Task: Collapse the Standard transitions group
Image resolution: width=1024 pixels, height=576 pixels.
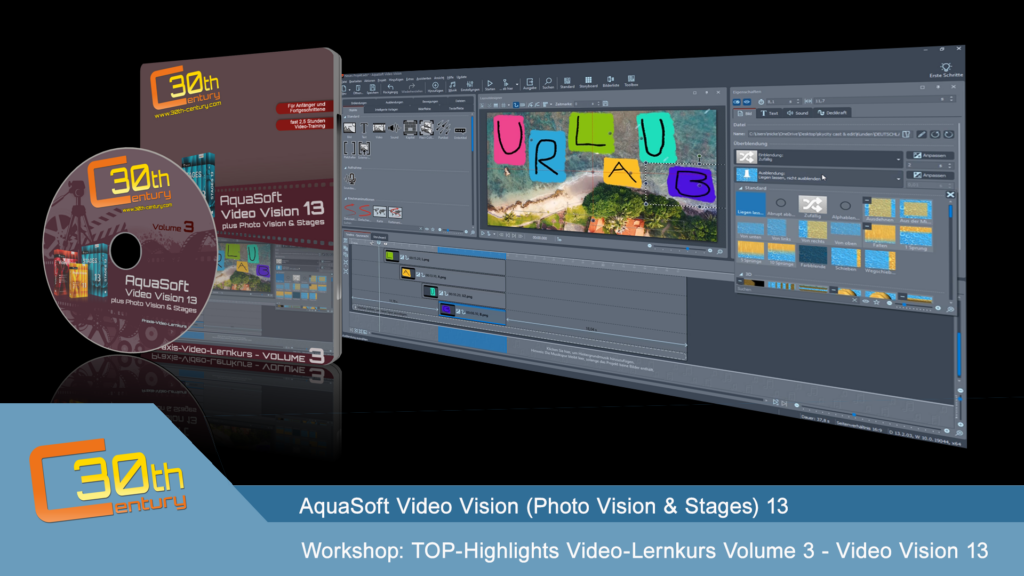Action: coord(741,189)
